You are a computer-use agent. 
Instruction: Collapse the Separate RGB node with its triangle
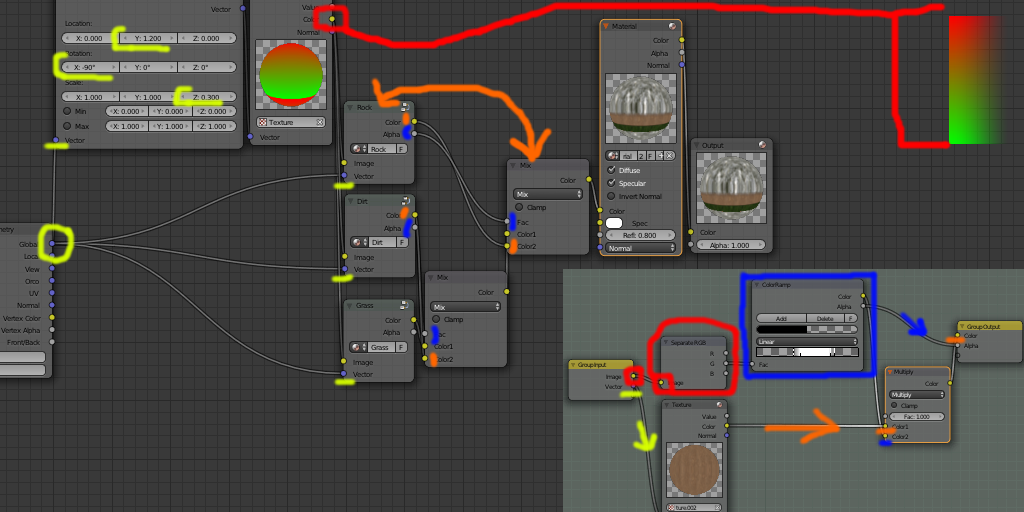pos(667,342)
